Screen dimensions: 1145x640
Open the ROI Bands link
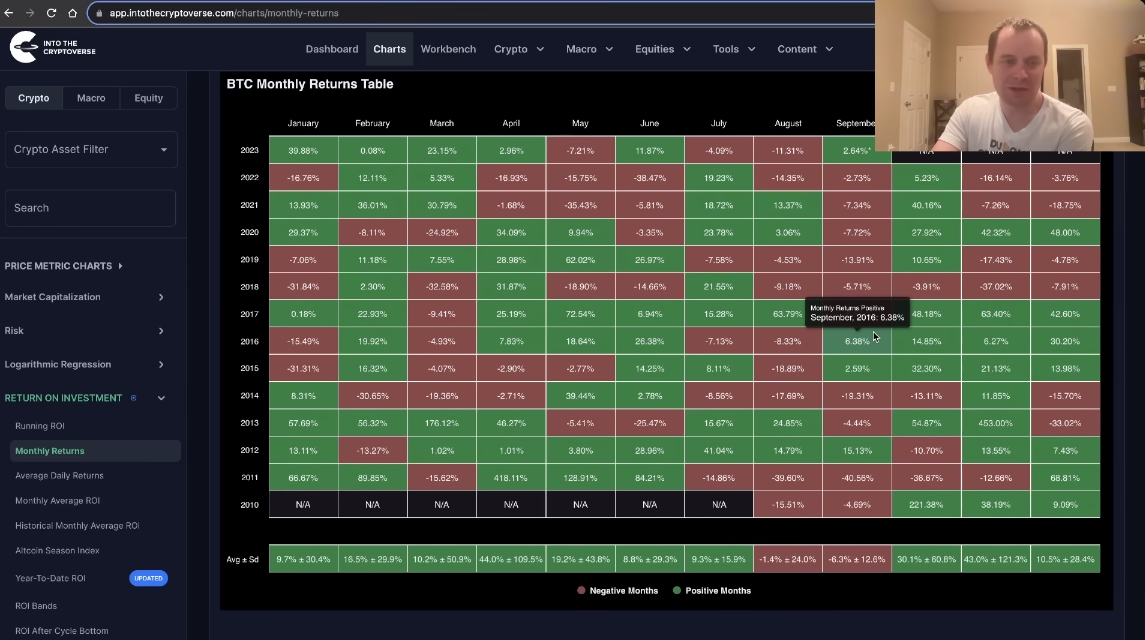[x=36, y=606]
